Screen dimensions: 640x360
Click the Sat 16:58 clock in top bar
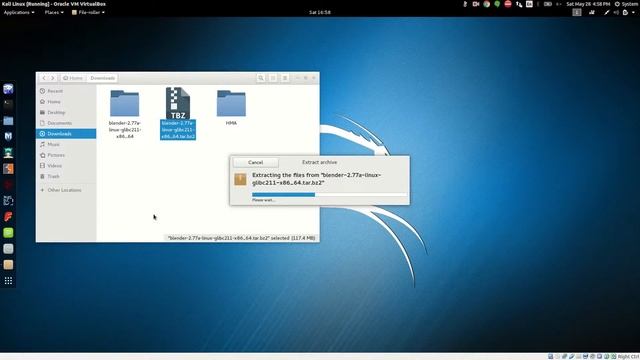click(320, 12)
